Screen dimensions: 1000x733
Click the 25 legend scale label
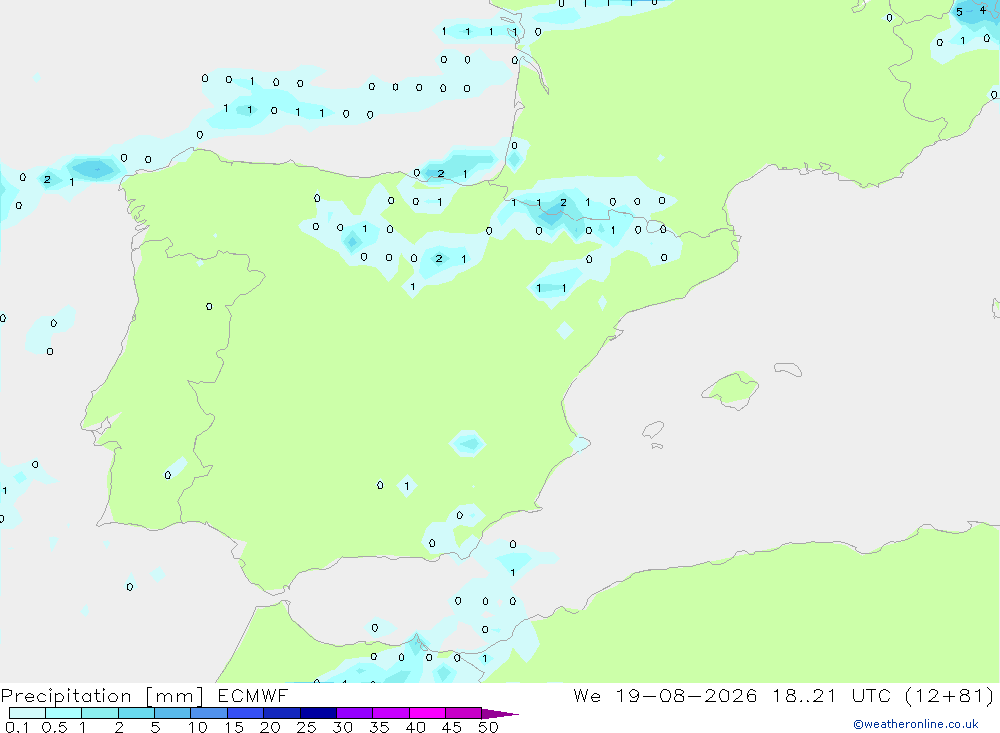(x=307, y=727)
